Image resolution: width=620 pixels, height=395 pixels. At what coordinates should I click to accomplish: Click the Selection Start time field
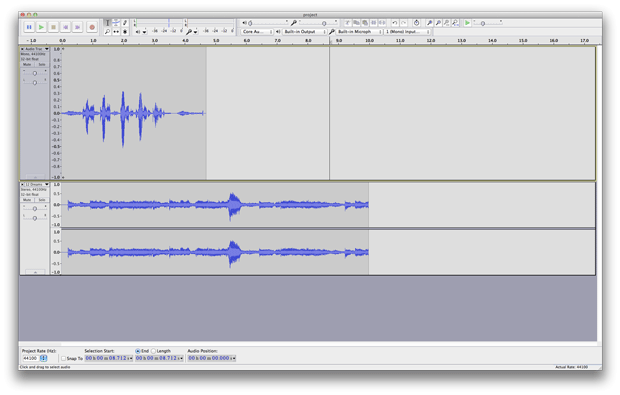click(x=109, y=358)
